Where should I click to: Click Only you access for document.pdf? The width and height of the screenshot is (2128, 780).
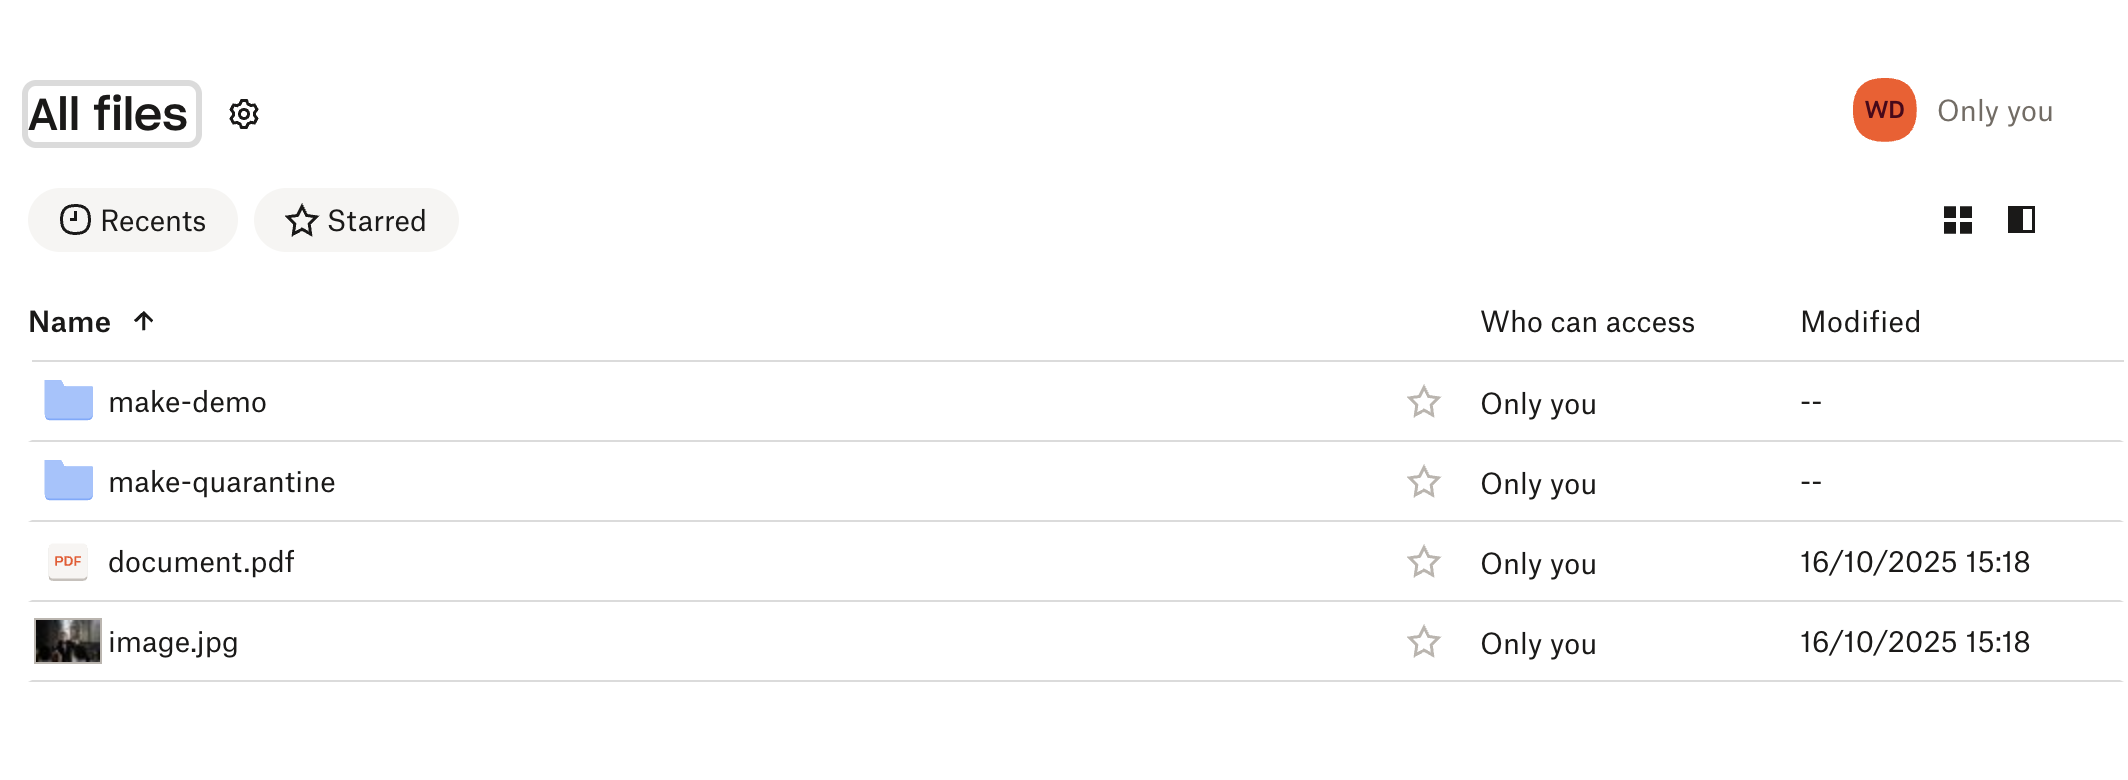1537,563
